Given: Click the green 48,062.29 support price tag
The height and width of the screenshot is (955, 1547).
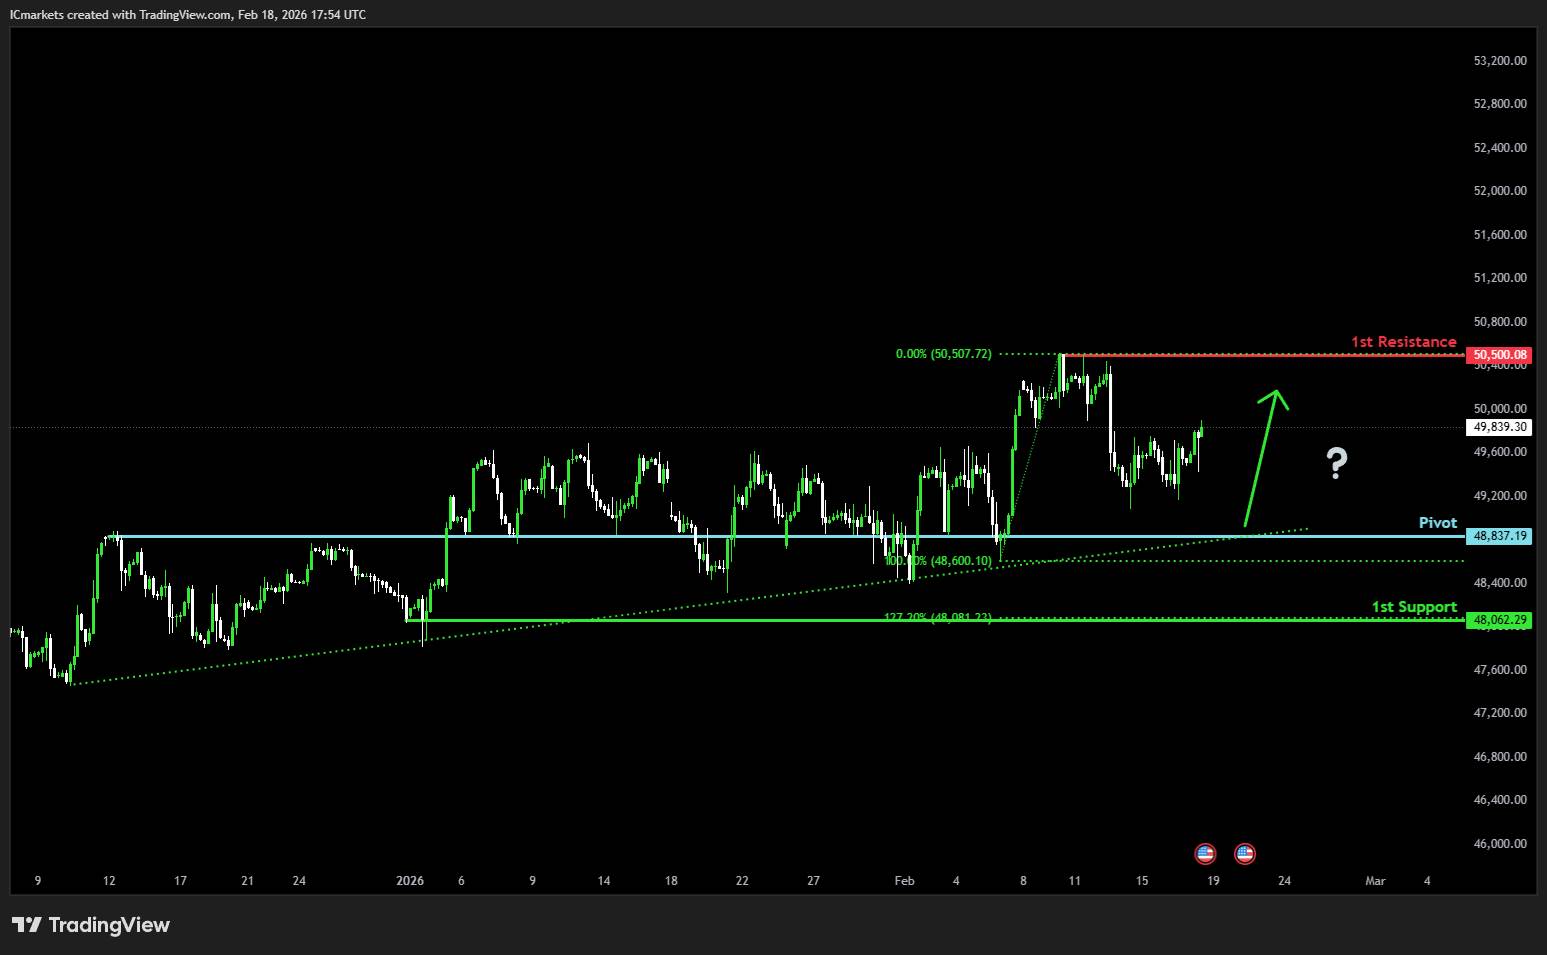Looking at the screenshot, I should [x=1500, y=620].
